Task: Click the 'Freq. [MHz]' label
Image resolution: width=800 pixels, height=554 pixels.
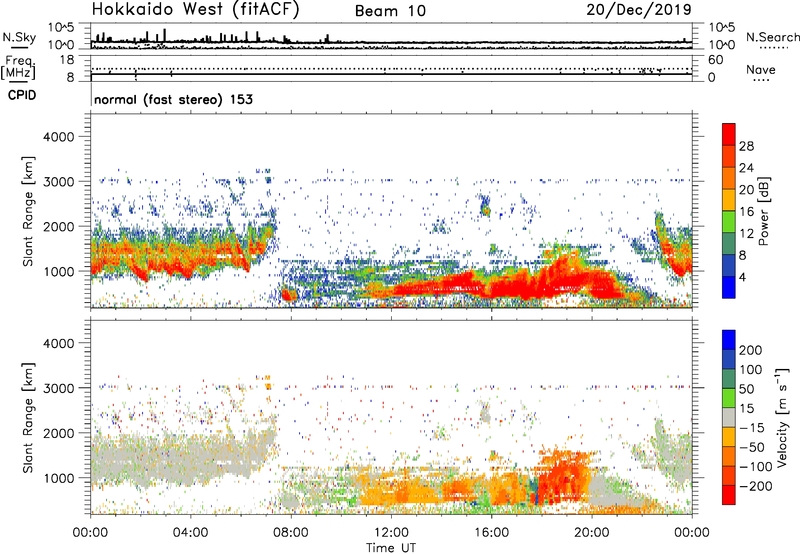Action: tap(19, 67)
